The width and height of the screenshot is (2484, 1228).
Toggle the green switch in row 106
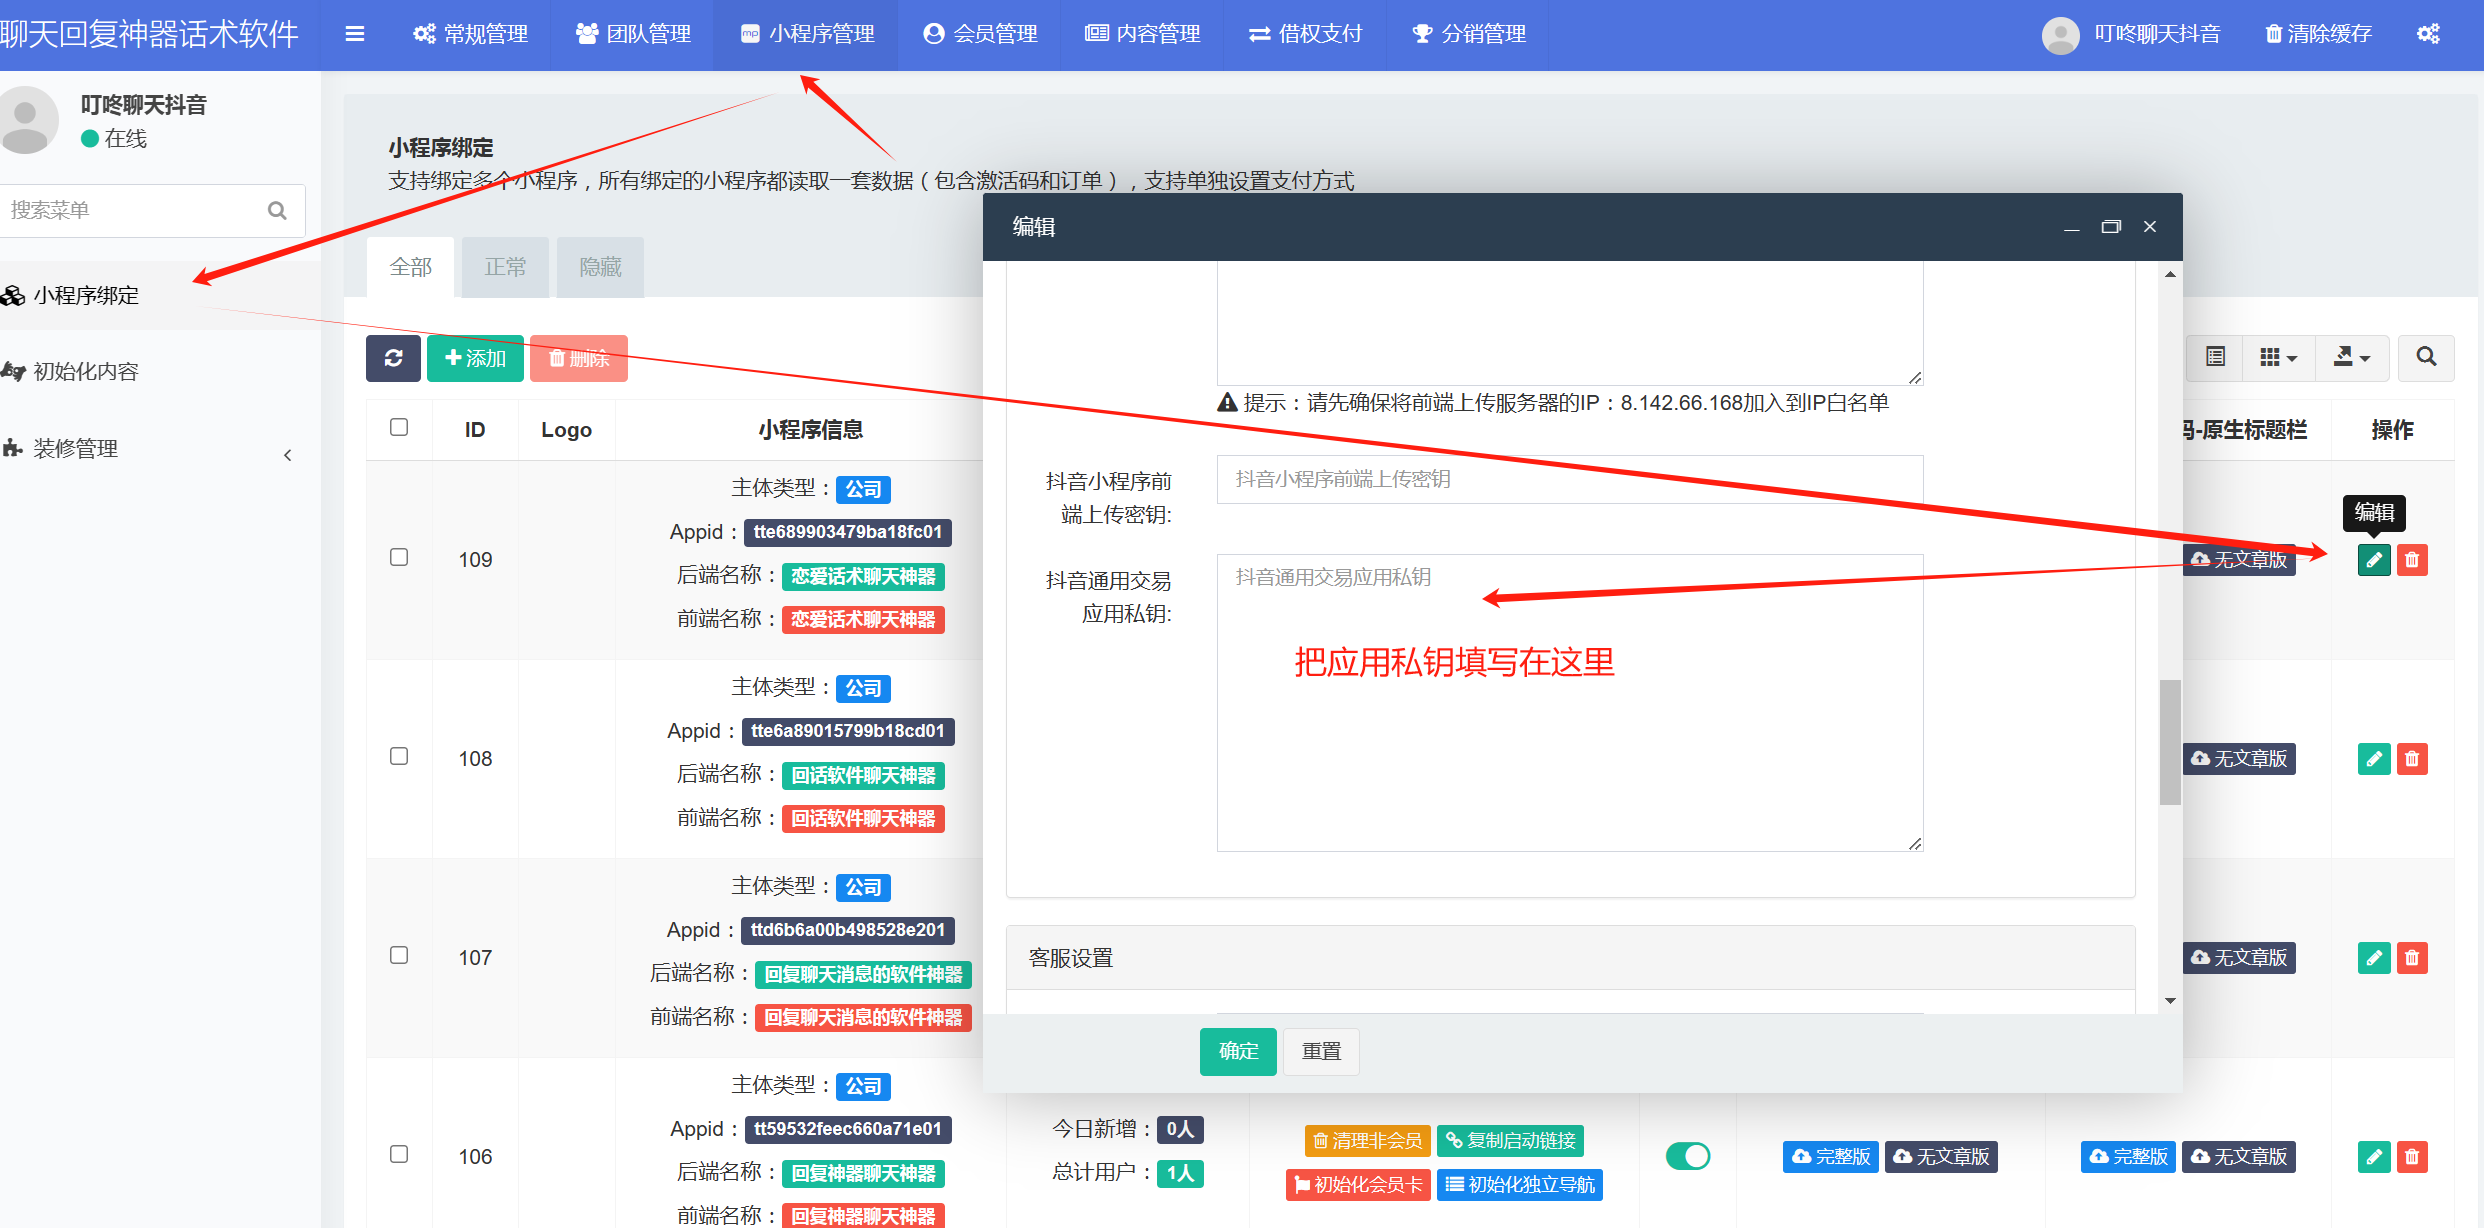click(1688, 1156)
